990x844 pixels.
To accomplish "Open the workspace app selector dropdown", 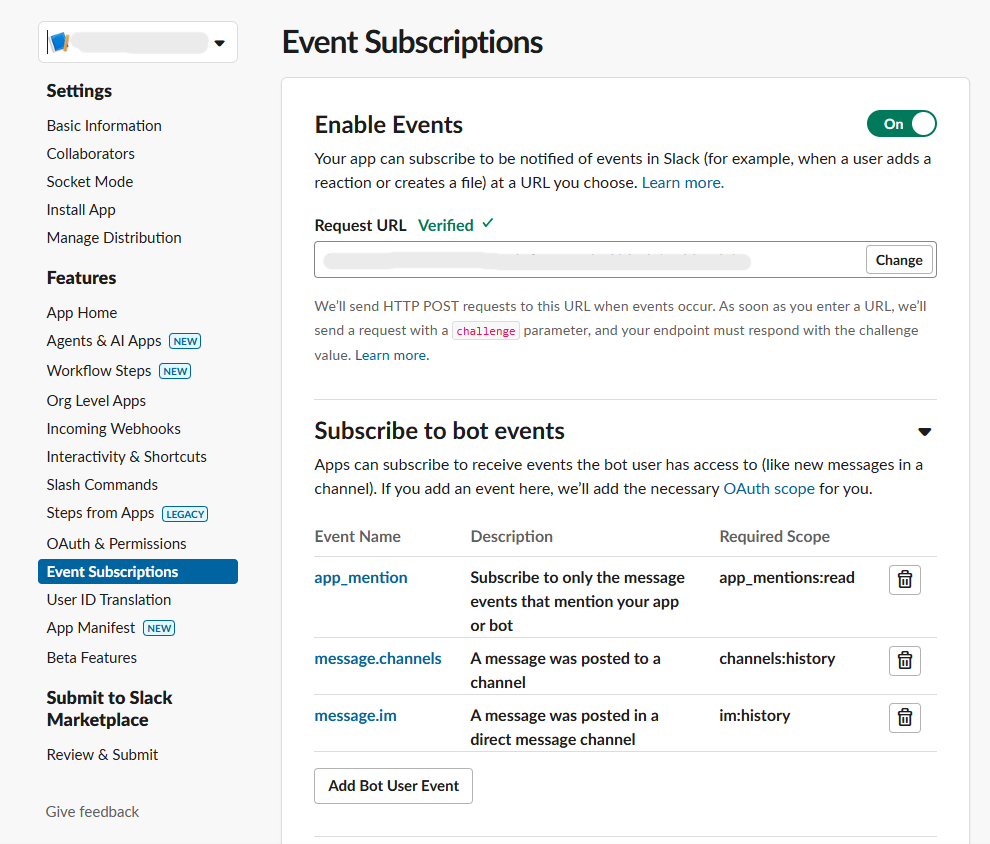I will [219, 43].
